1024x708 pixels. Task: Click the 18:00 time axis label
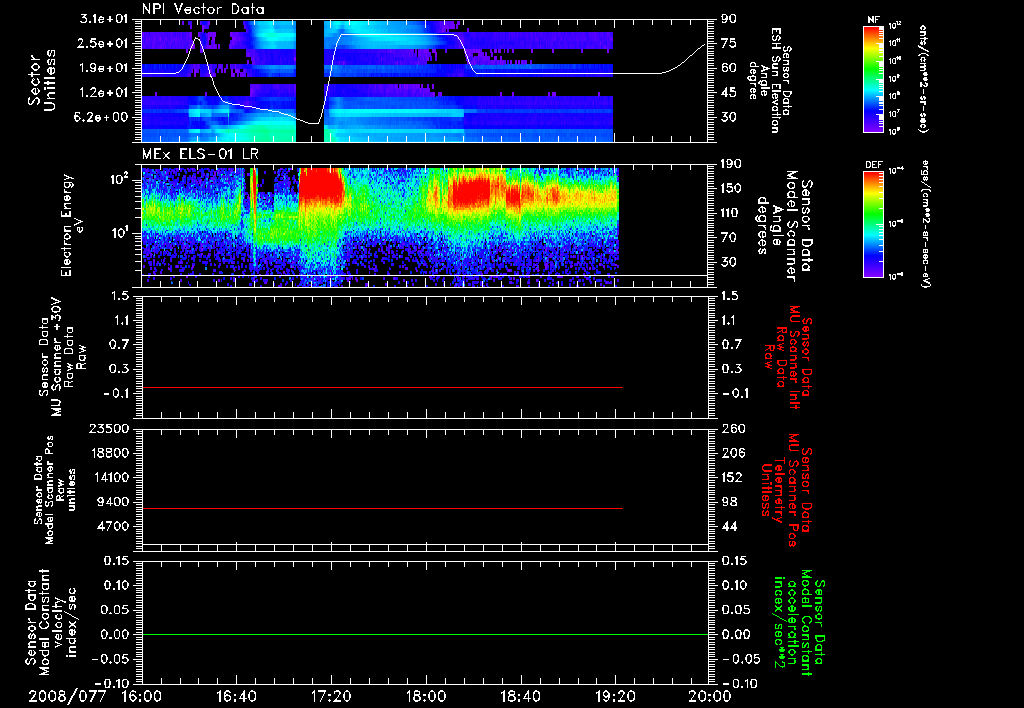pyautogui.click(x=426, y=696)
